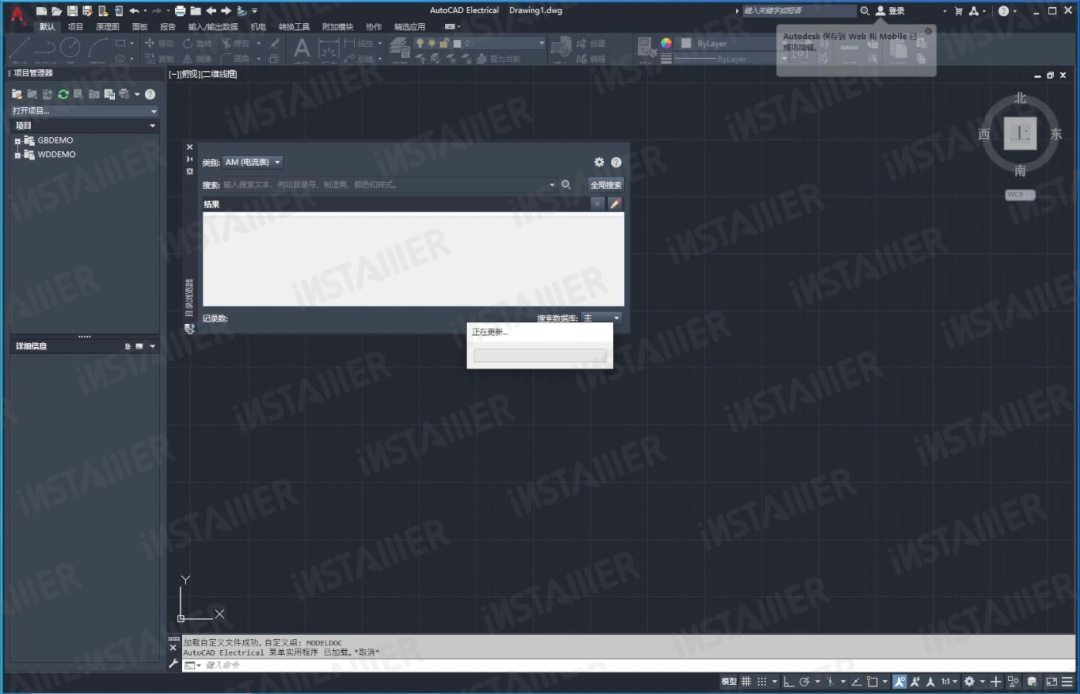1080x694 pixels.
Task: Switch to the 项目 ribbon tab
Action: tap(76, 27)
